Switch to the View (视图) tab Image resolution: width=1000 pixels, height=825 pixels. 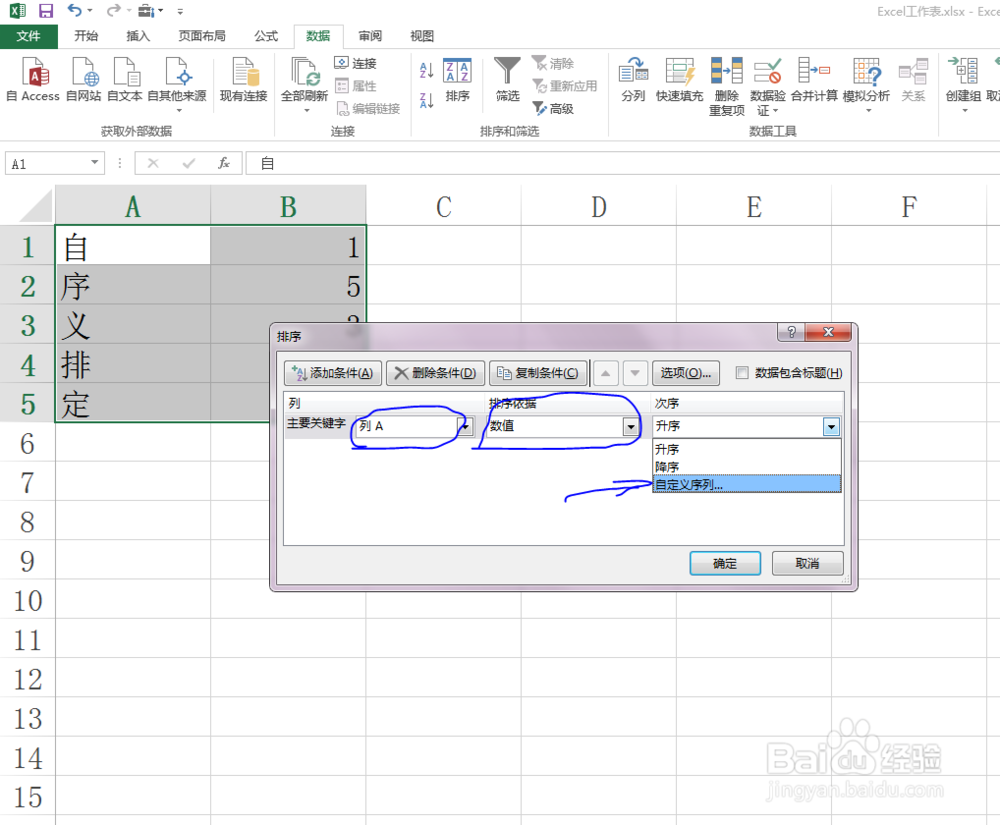(422, 36)
